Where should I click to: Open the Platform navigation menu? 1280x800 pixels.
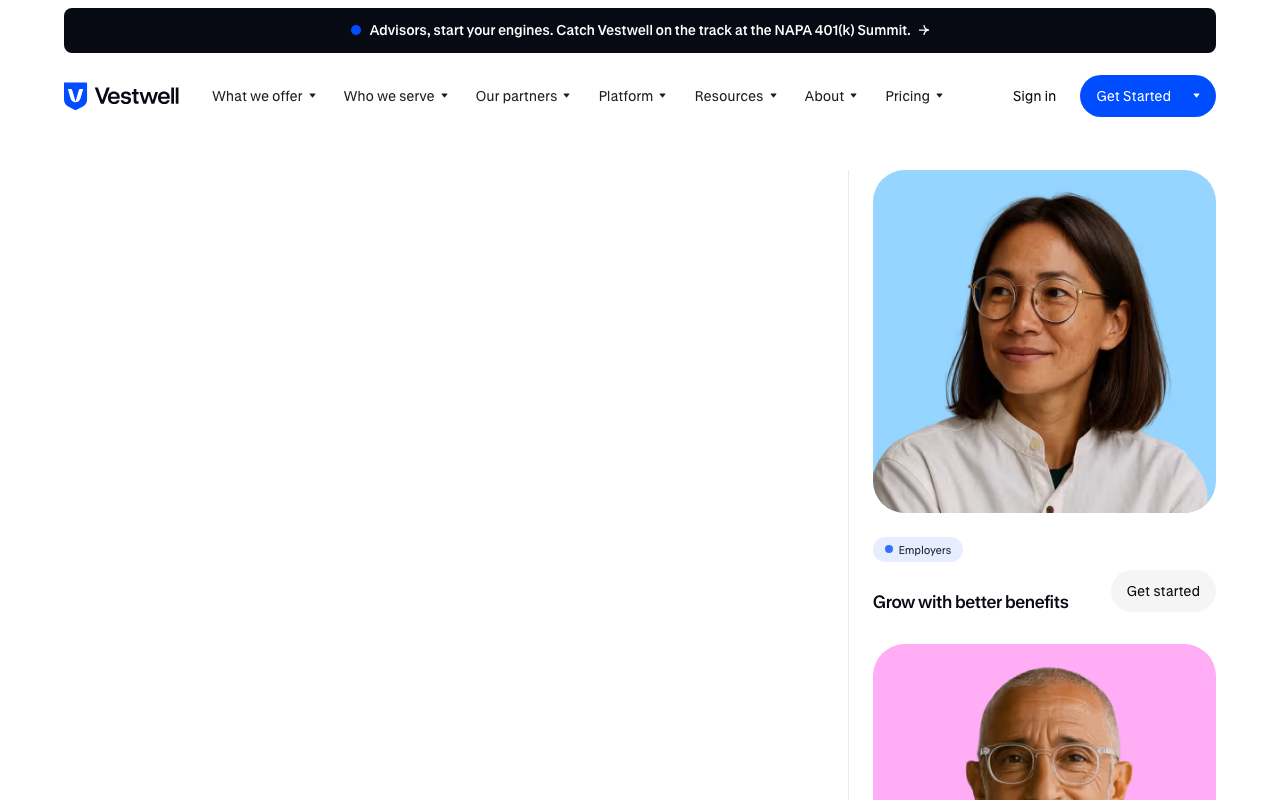pos(632,96)
